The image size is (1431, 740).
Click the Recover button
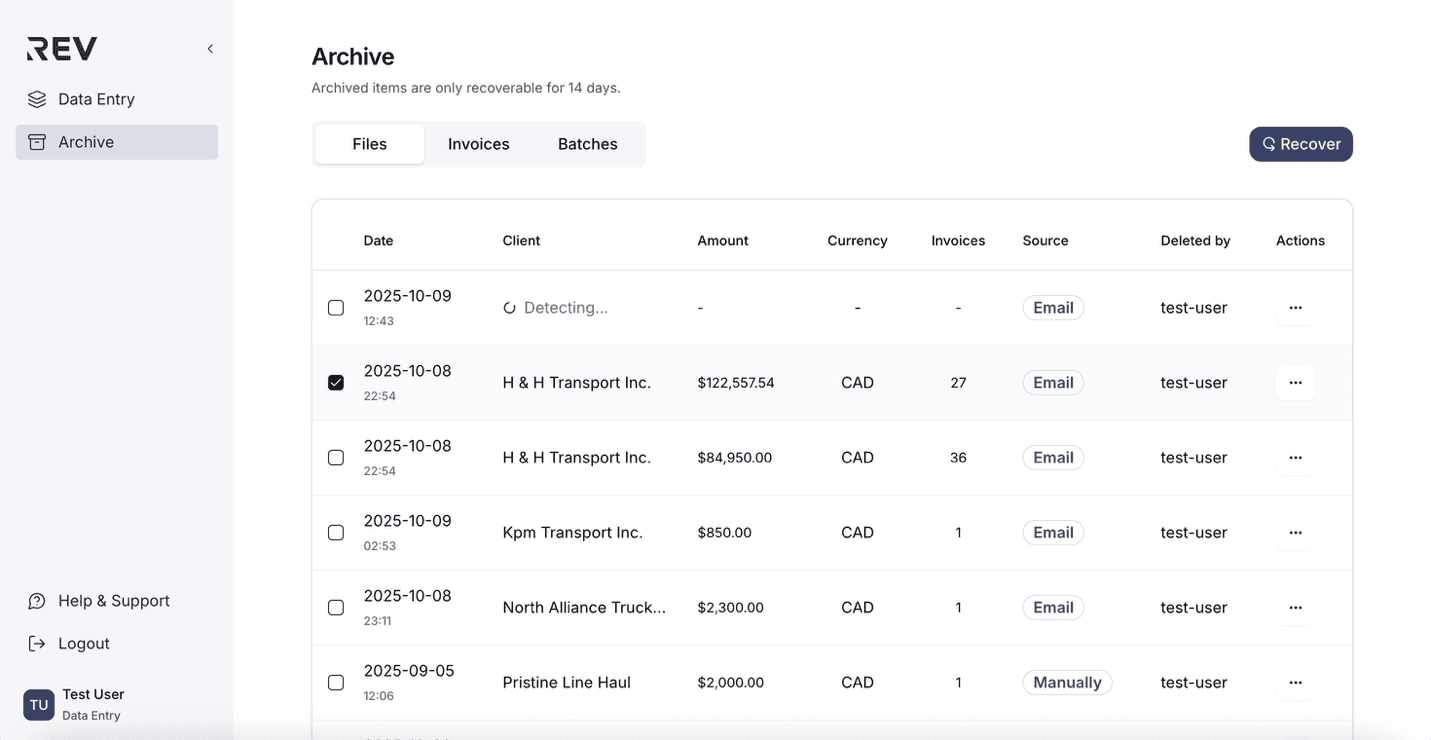tap(1300, 144)
